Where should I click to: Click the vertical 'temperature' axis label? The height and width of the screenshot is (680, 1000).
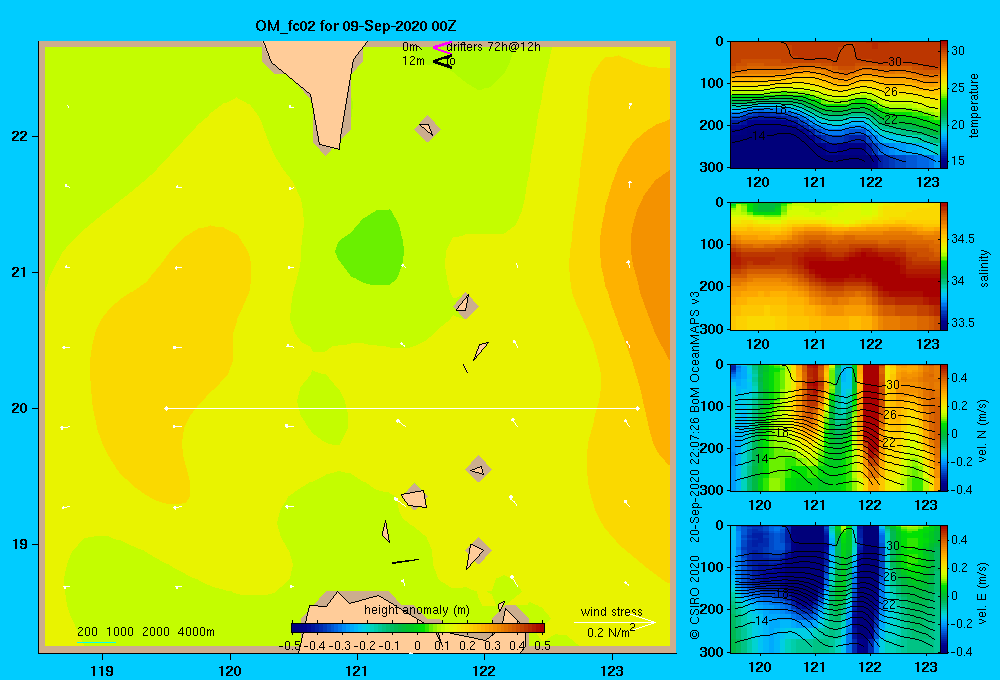pos(974,106)
